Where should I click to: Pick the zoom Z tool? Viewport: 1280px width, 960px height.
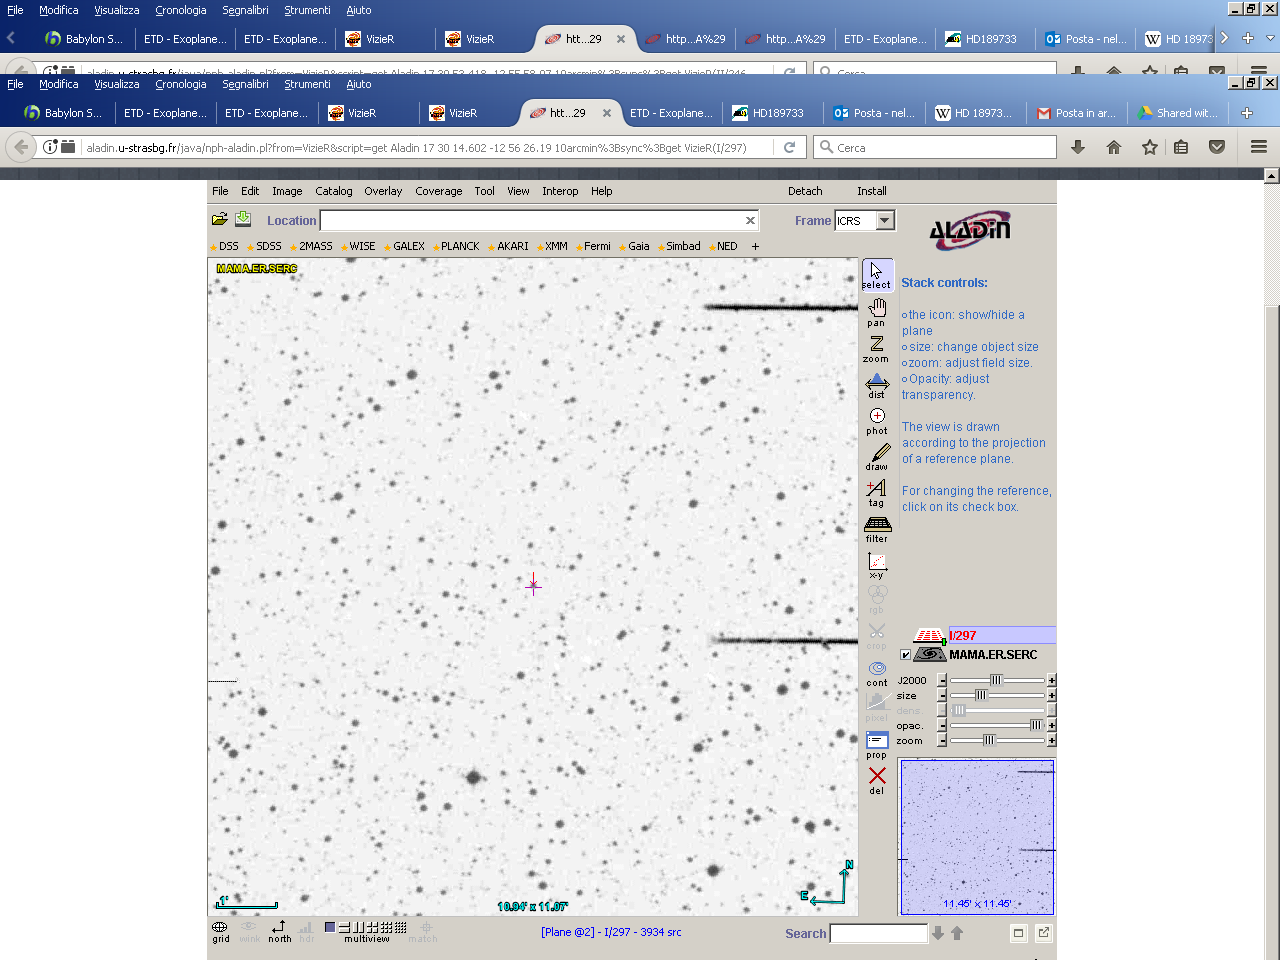[x=877, y=348]
